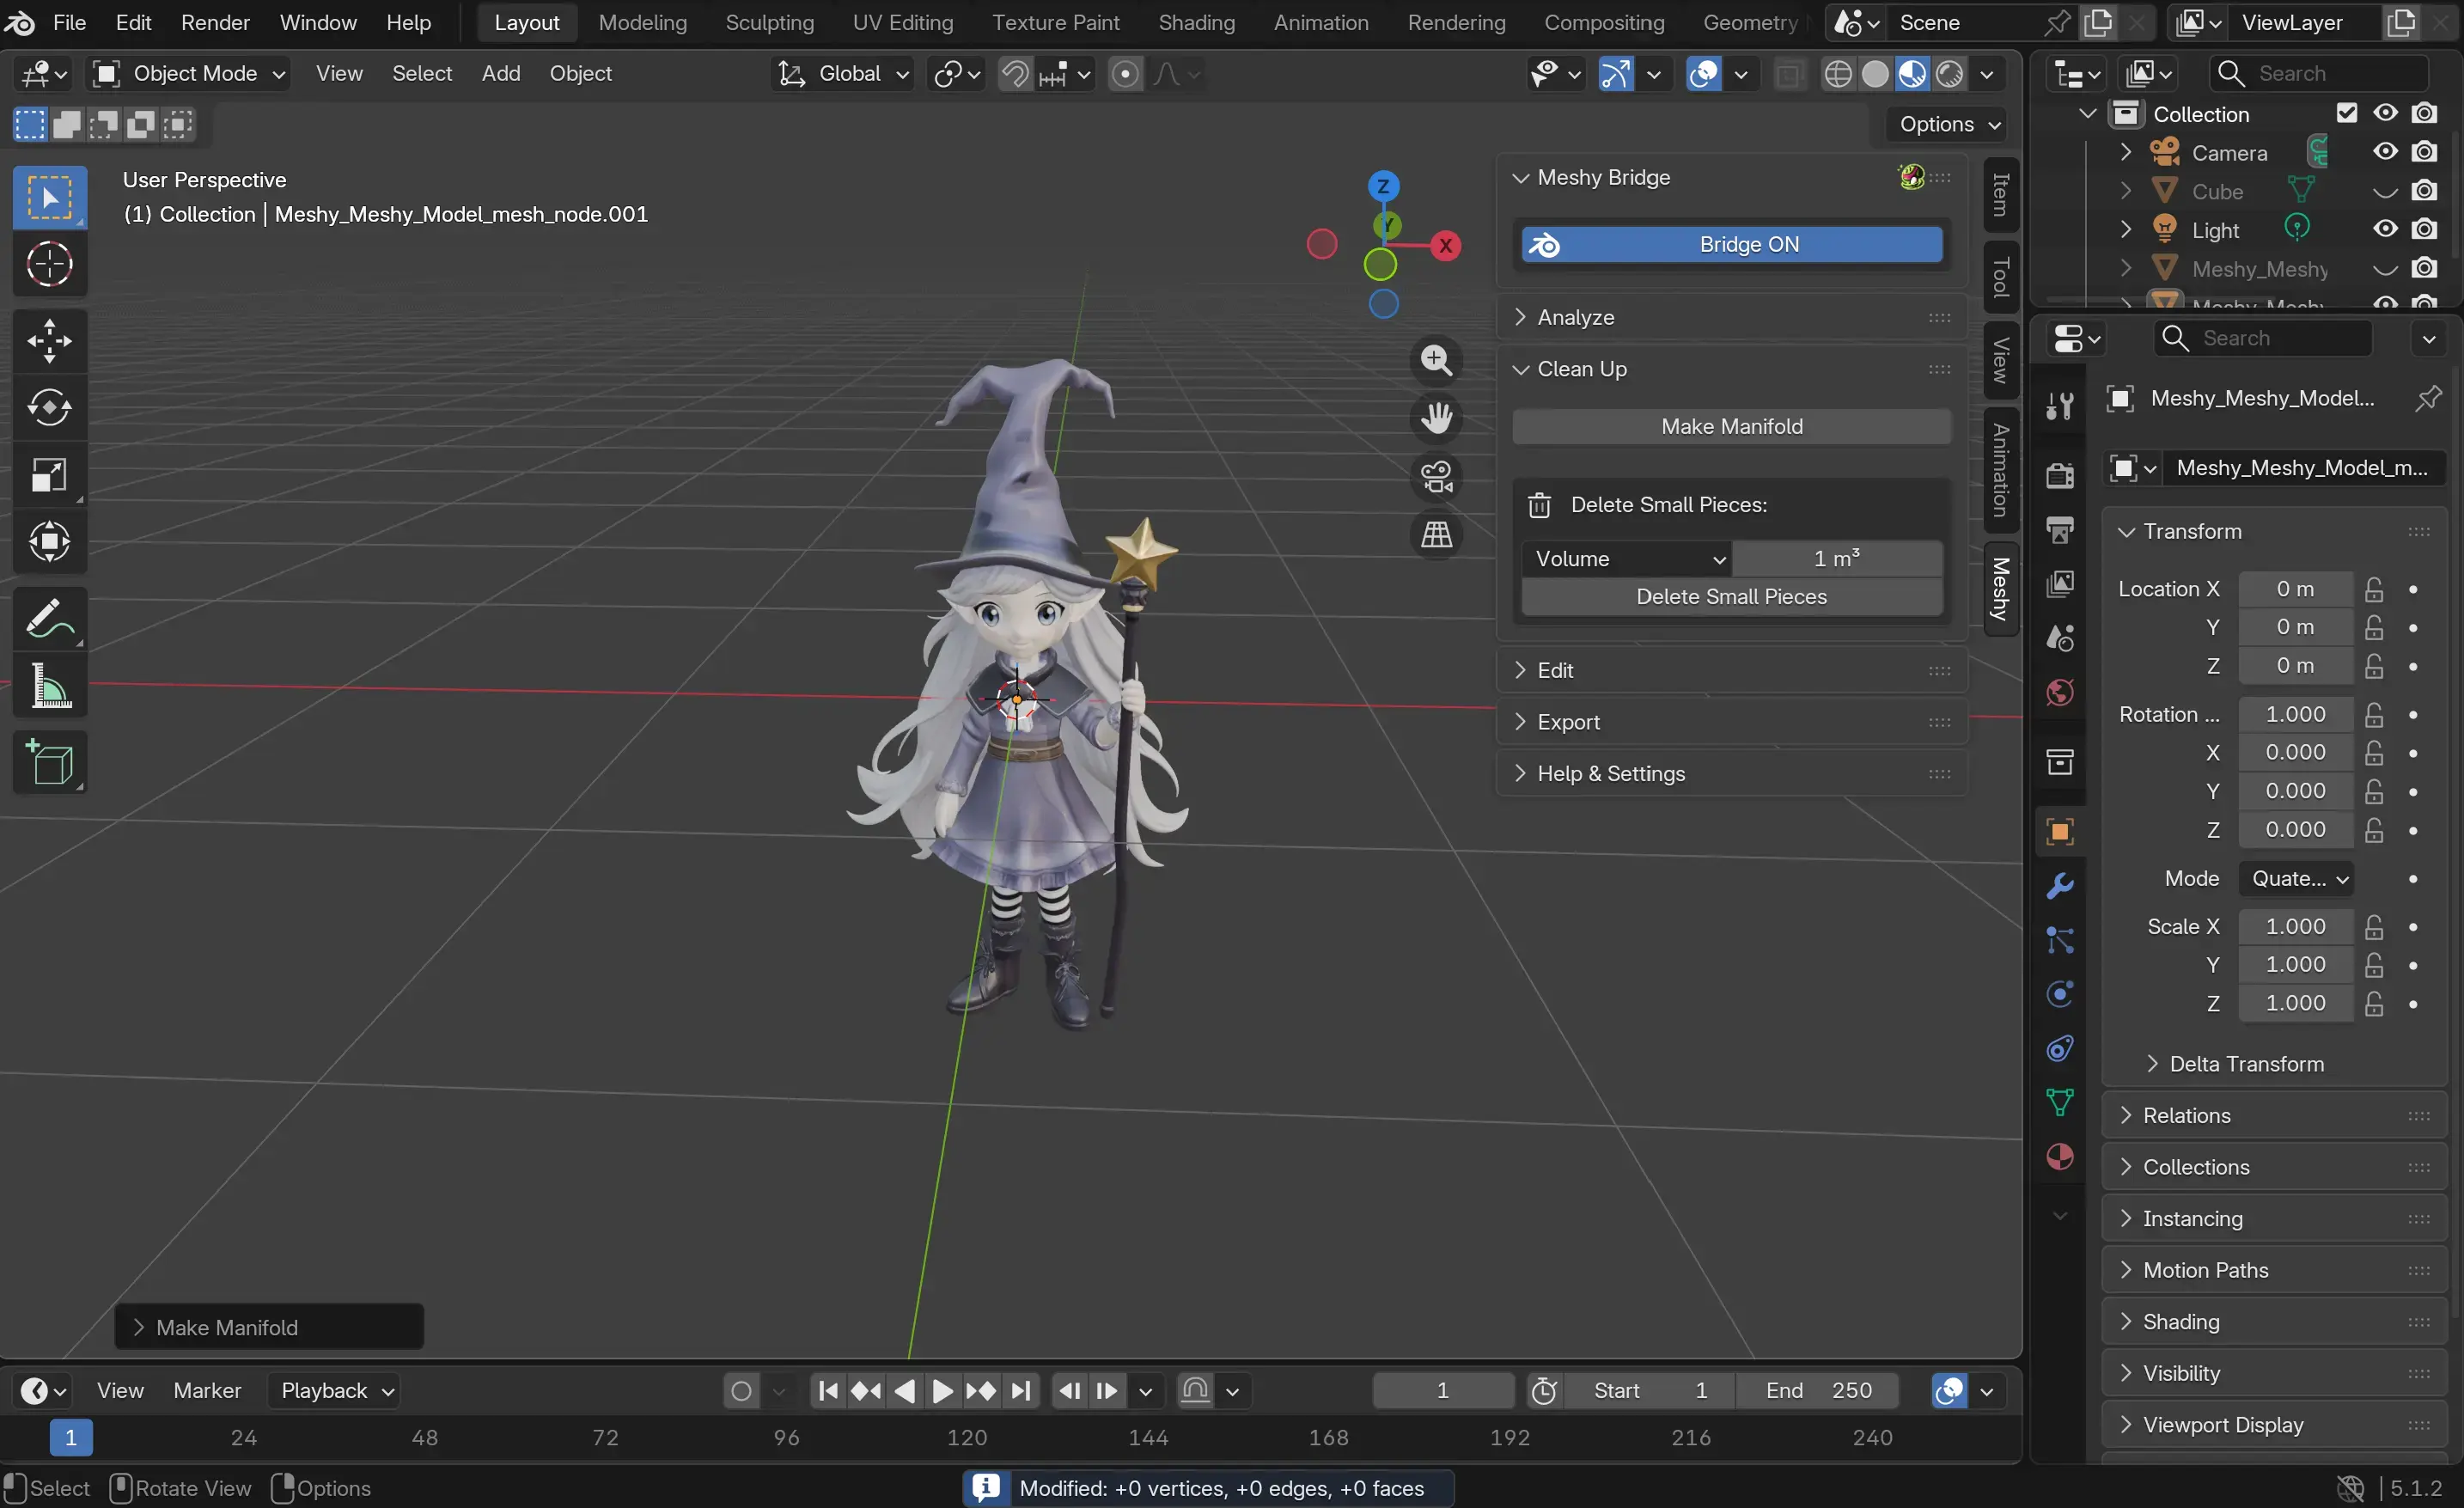Choose the Add Cube tool

point(50,763)
